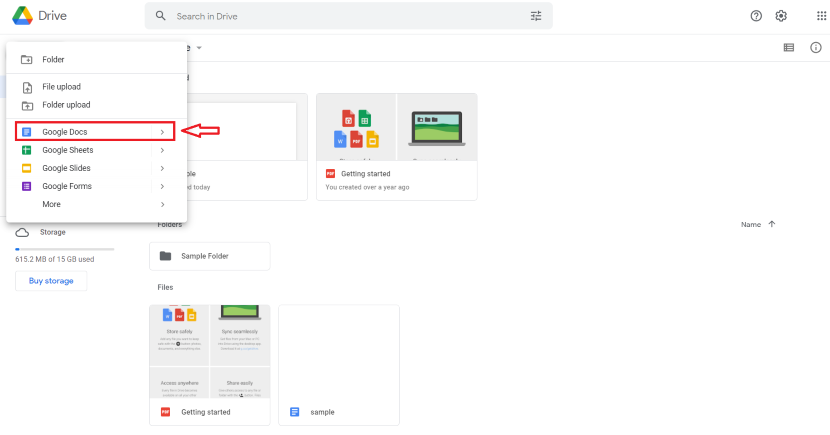Click the File upload icon
This screenshot has height=435, width=830.
[27, 87]
